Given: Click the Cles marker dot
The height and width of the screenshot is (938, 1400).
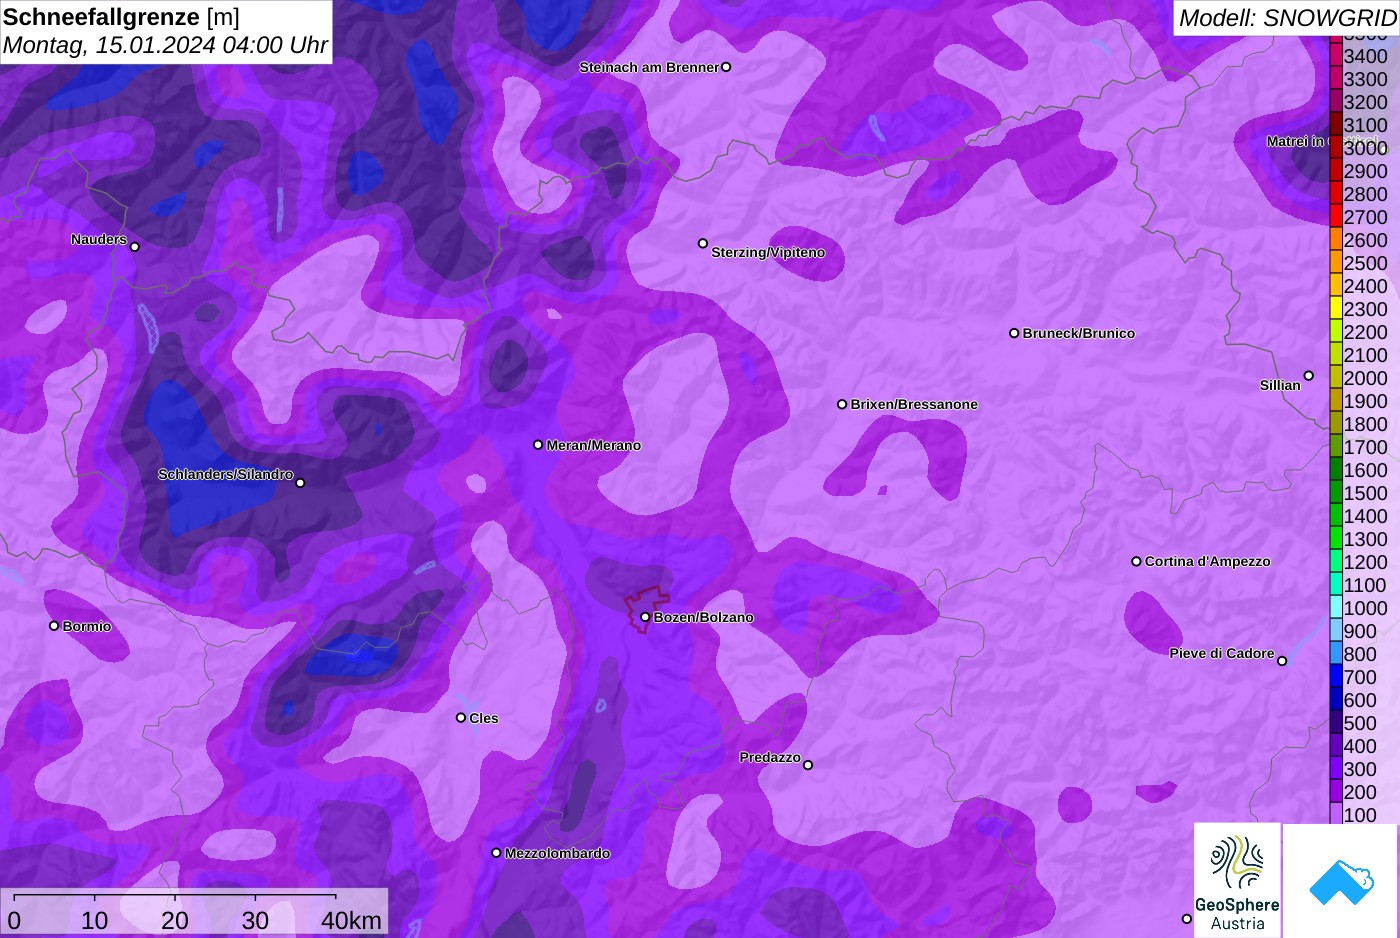Looking at the screenshot, I should pos(461,717).
